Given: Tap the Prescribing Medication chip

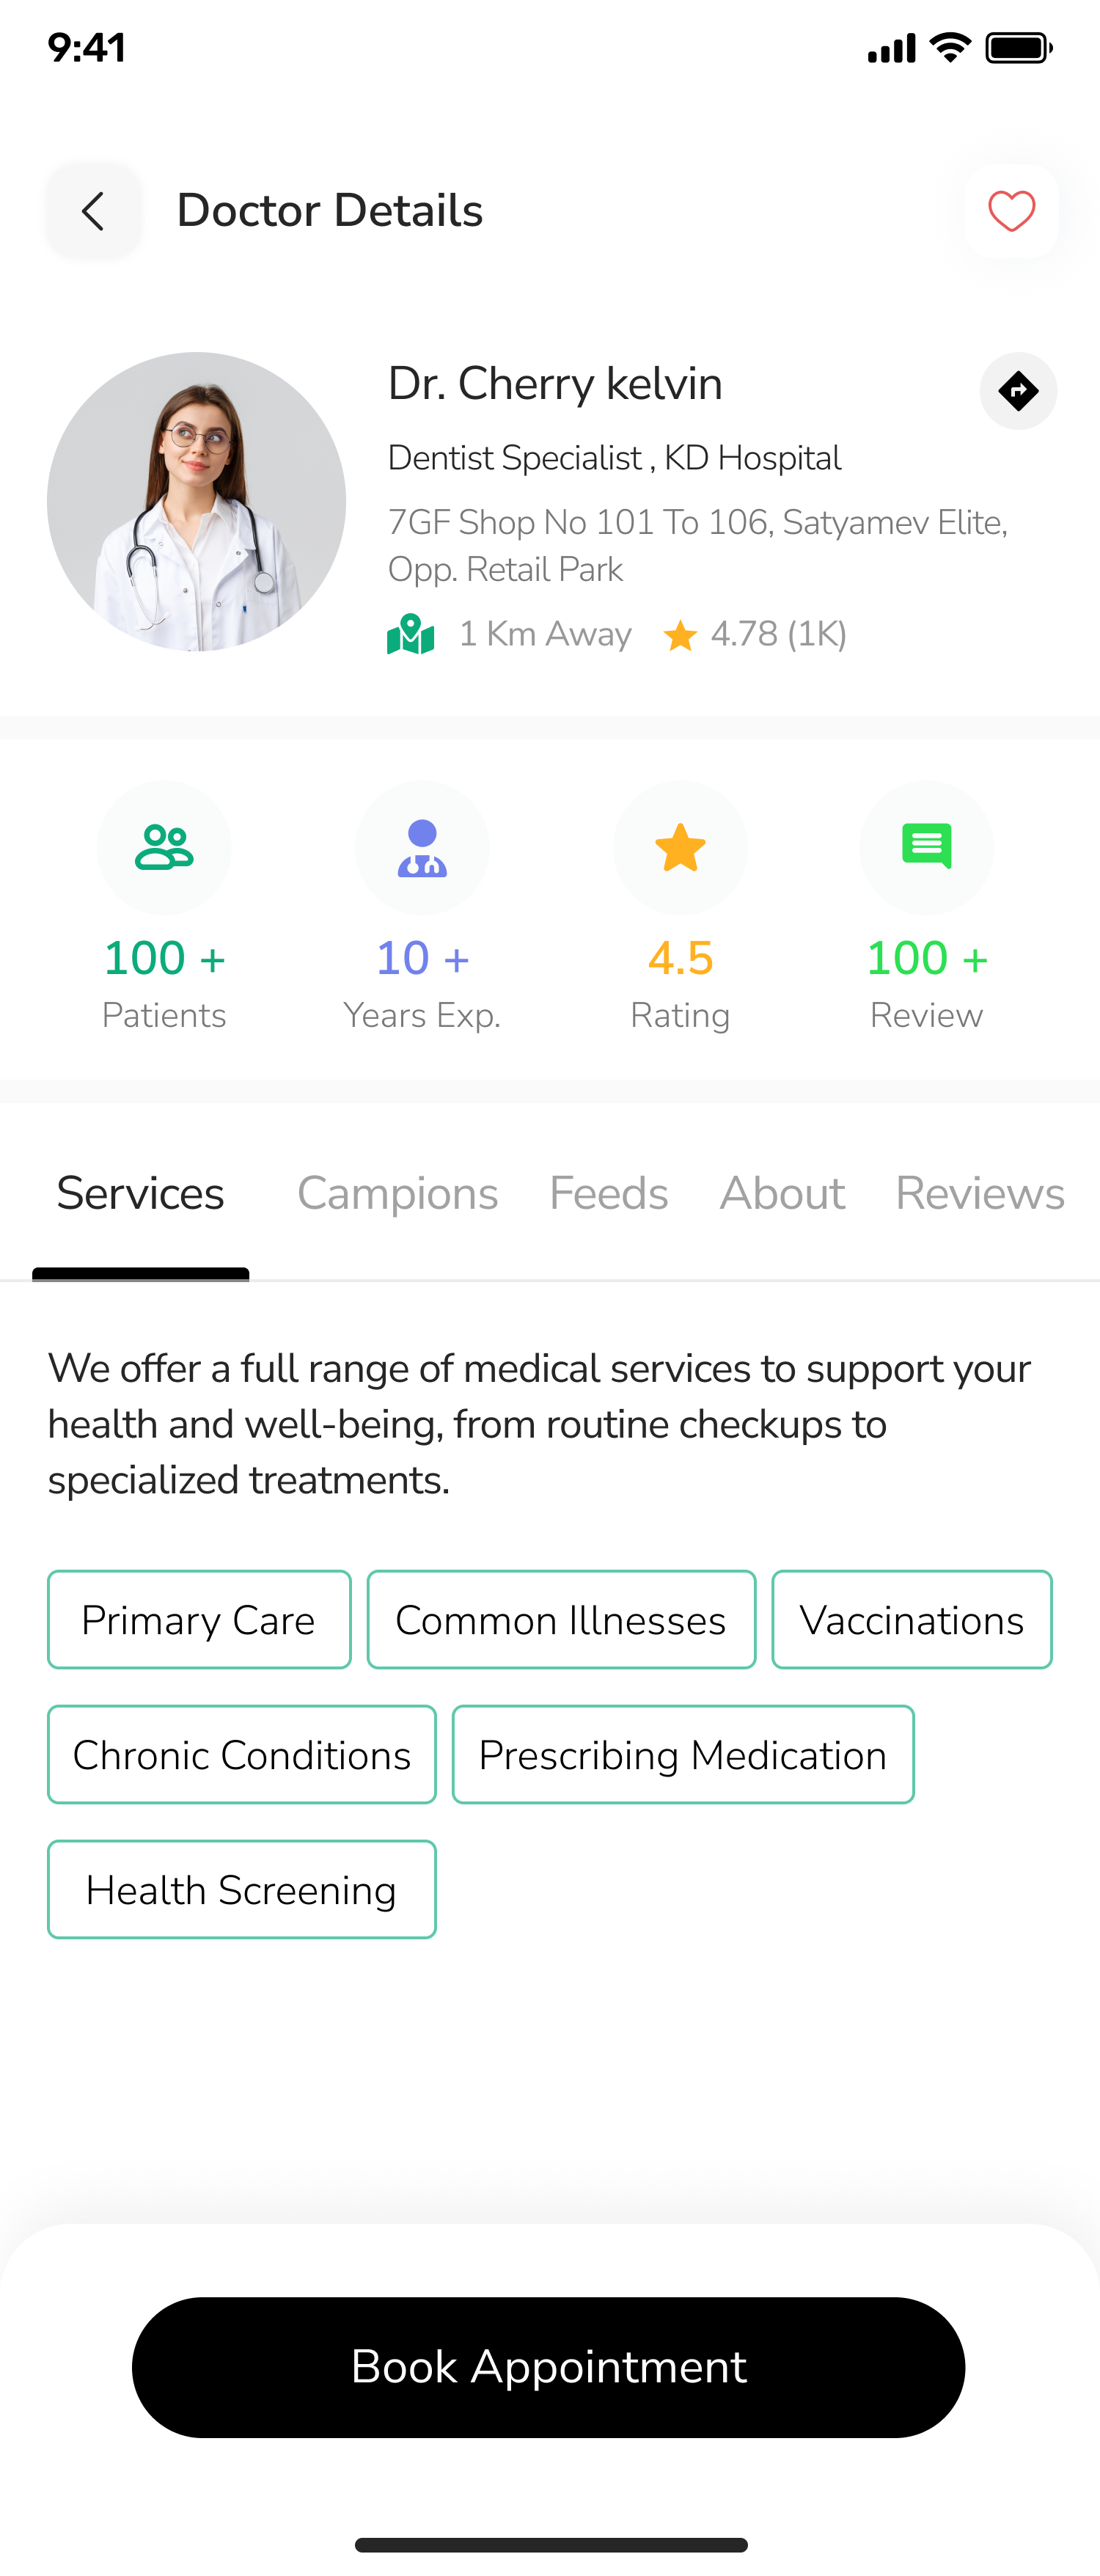Looking at the screenshot, I should click(x=683, y=1755).
